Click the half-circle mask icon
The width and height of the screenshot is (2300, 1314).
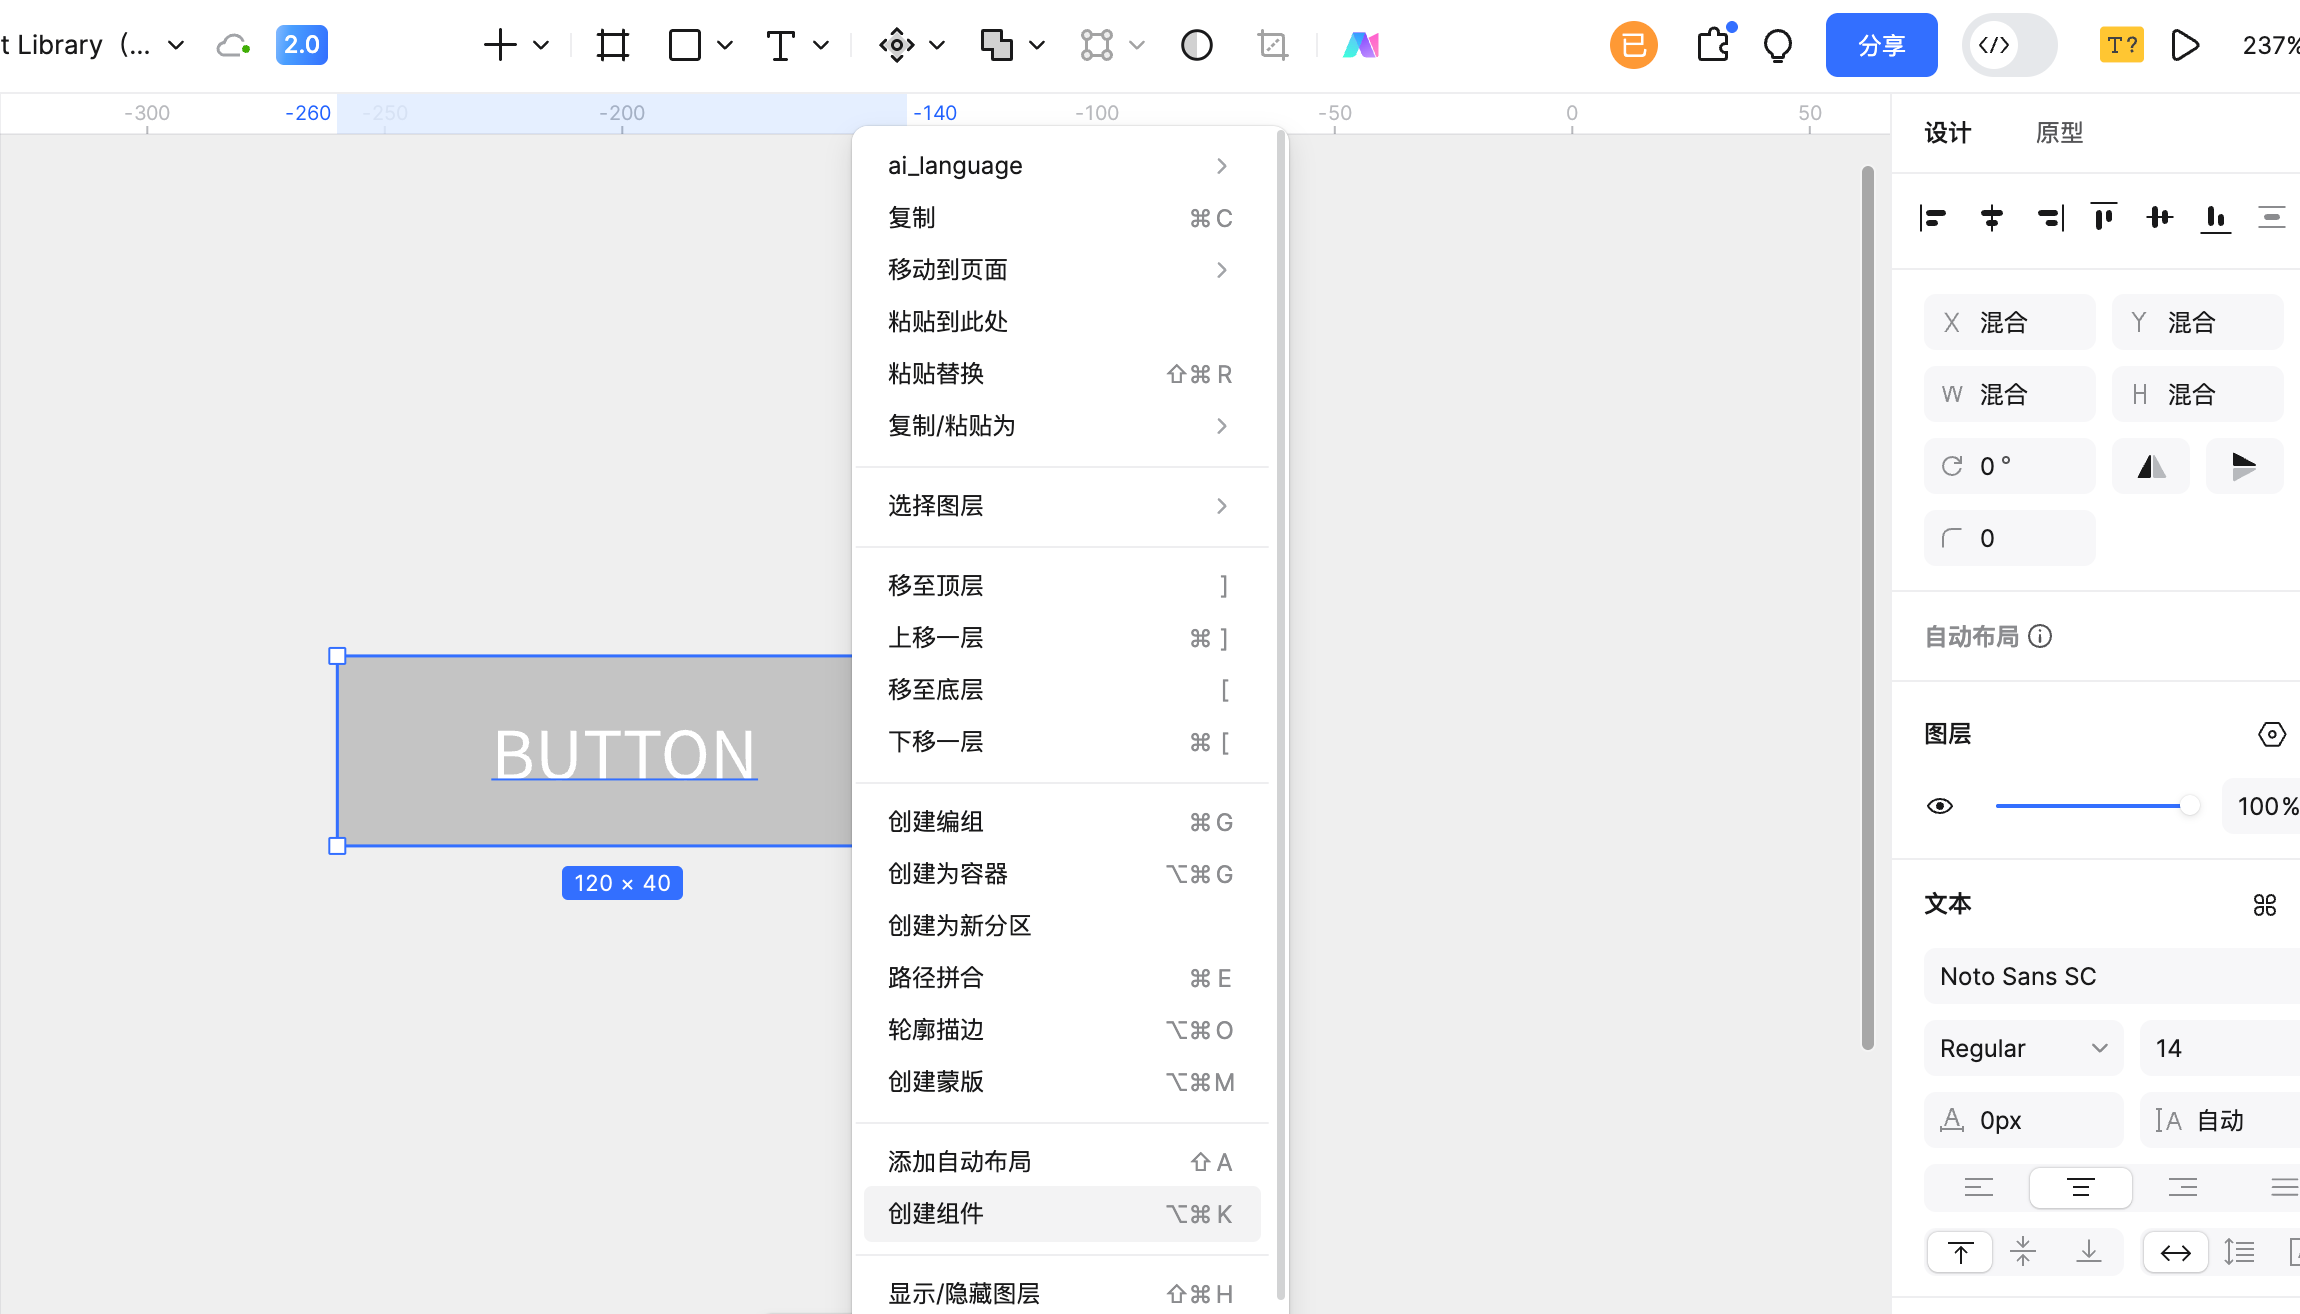[x=1197, y=45]
